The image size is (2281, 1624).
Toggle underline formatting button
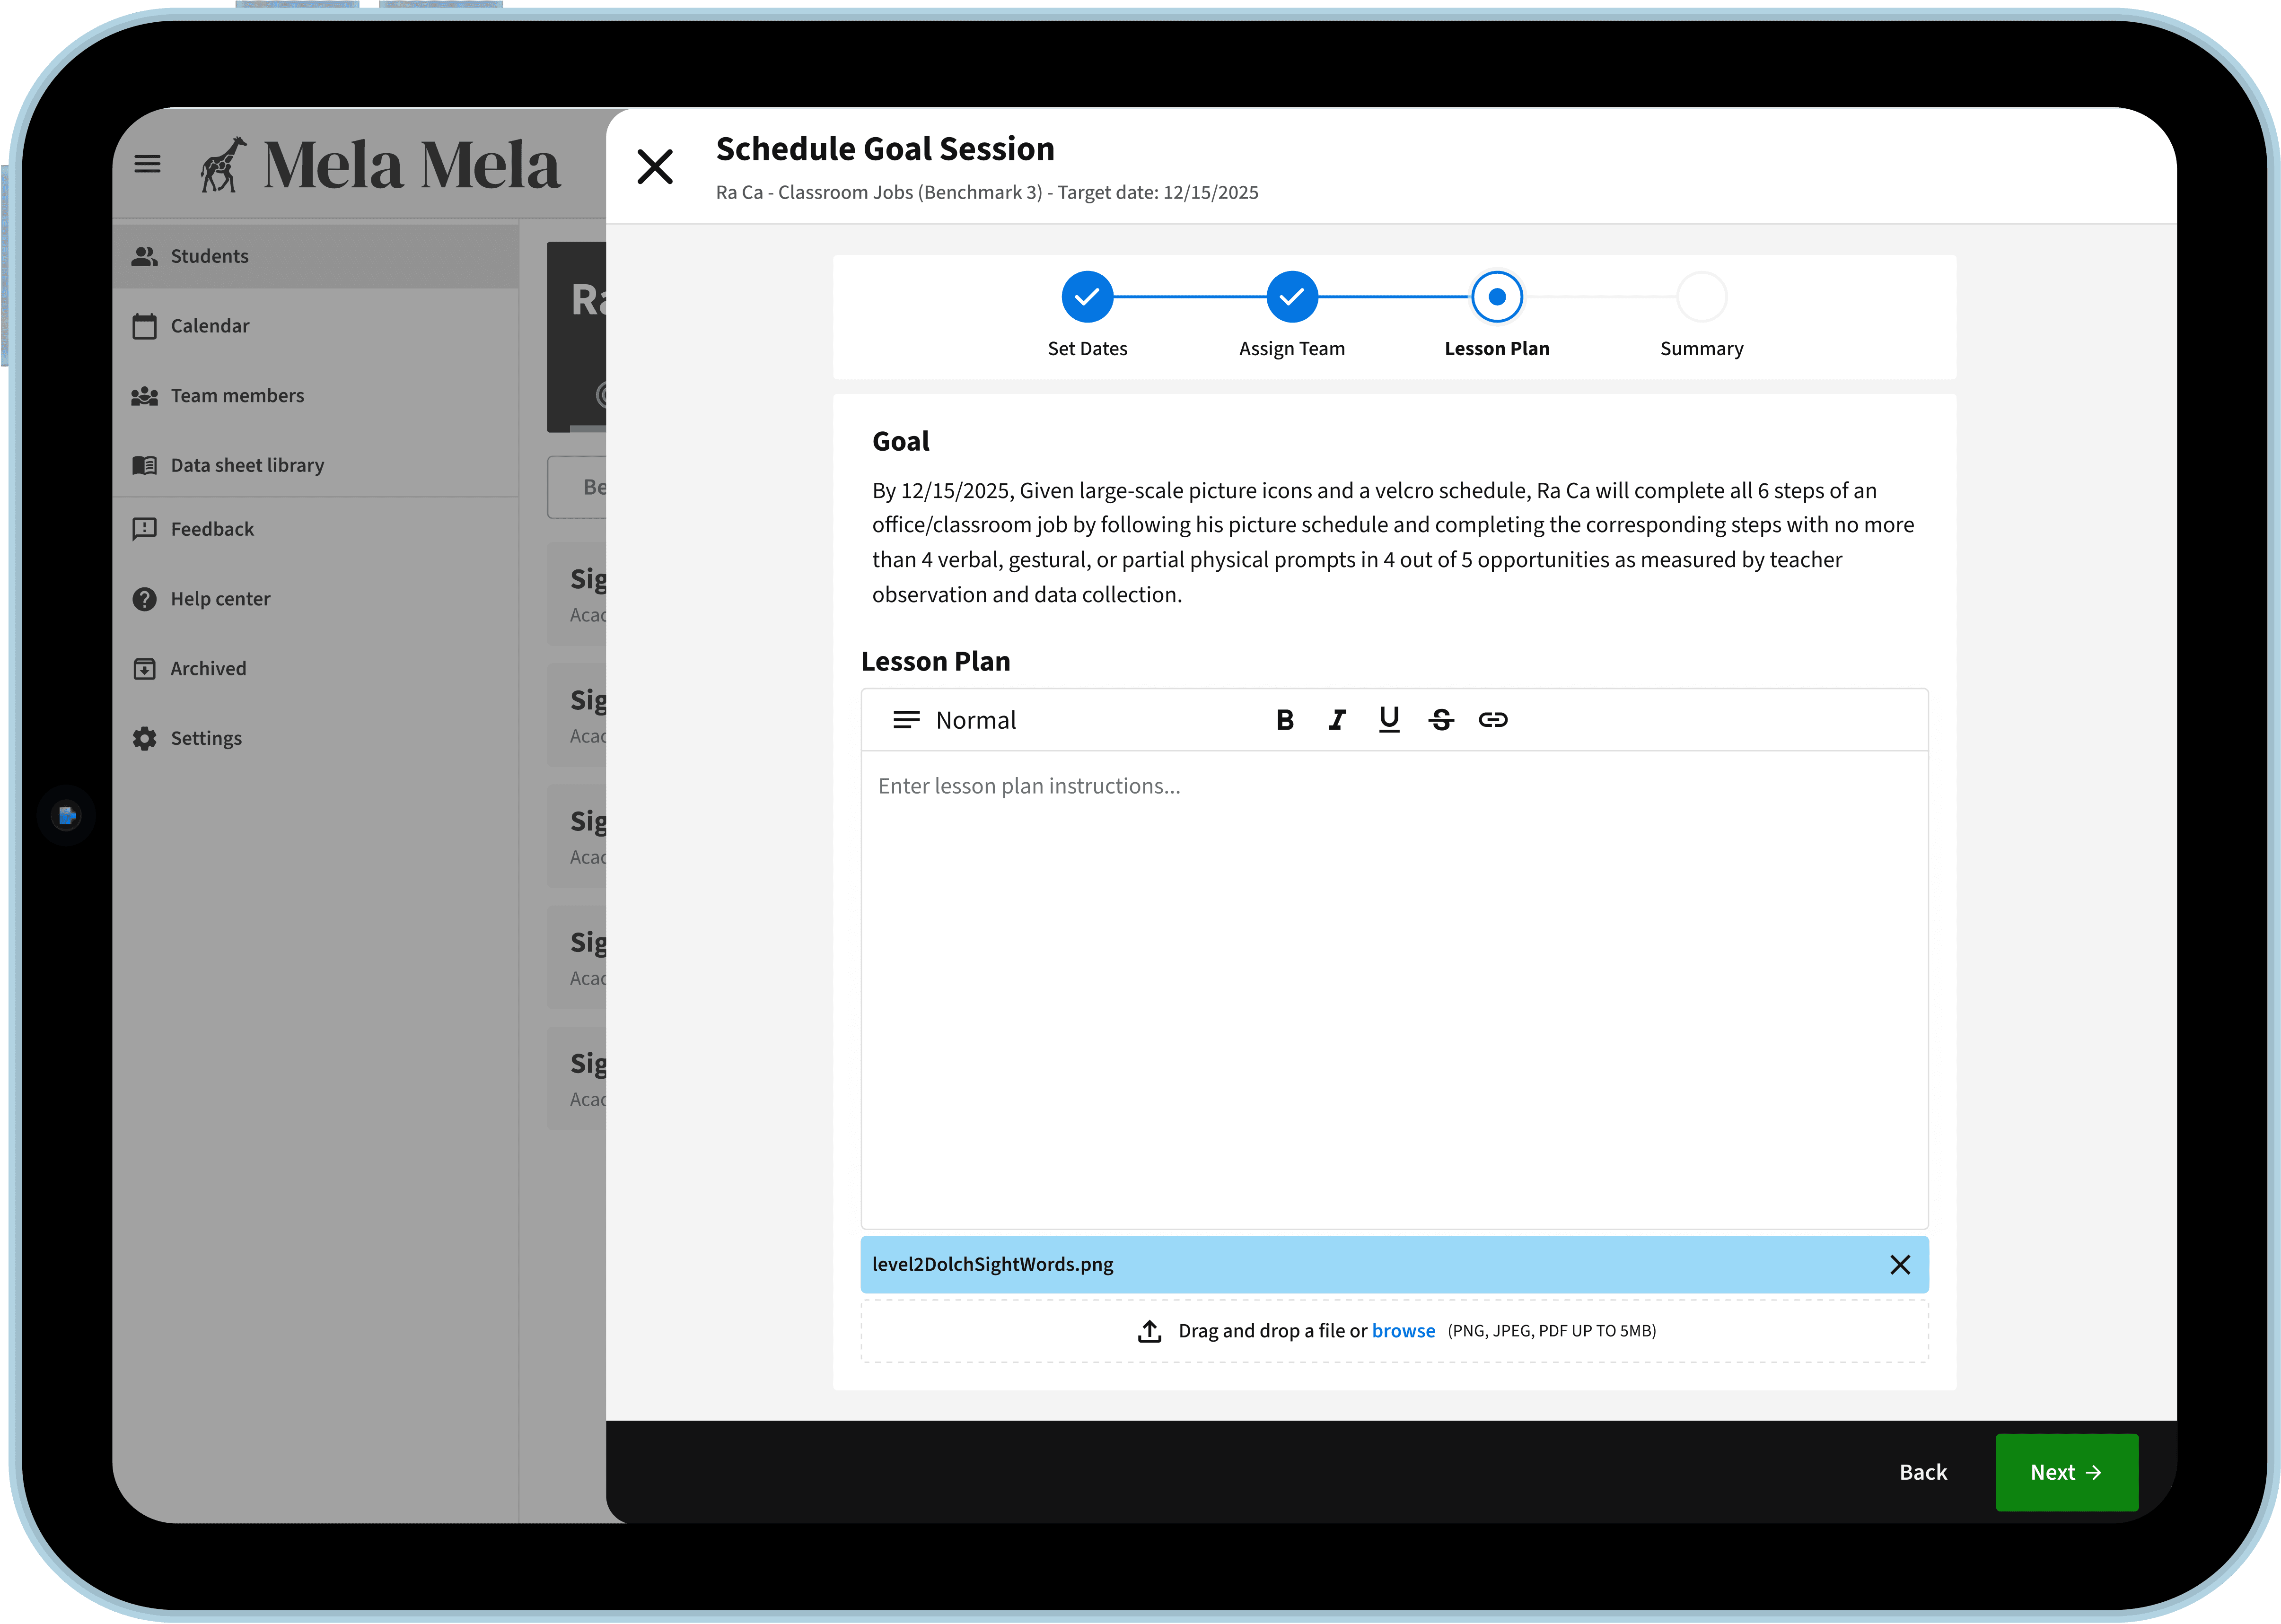[x=1389, y=720]
